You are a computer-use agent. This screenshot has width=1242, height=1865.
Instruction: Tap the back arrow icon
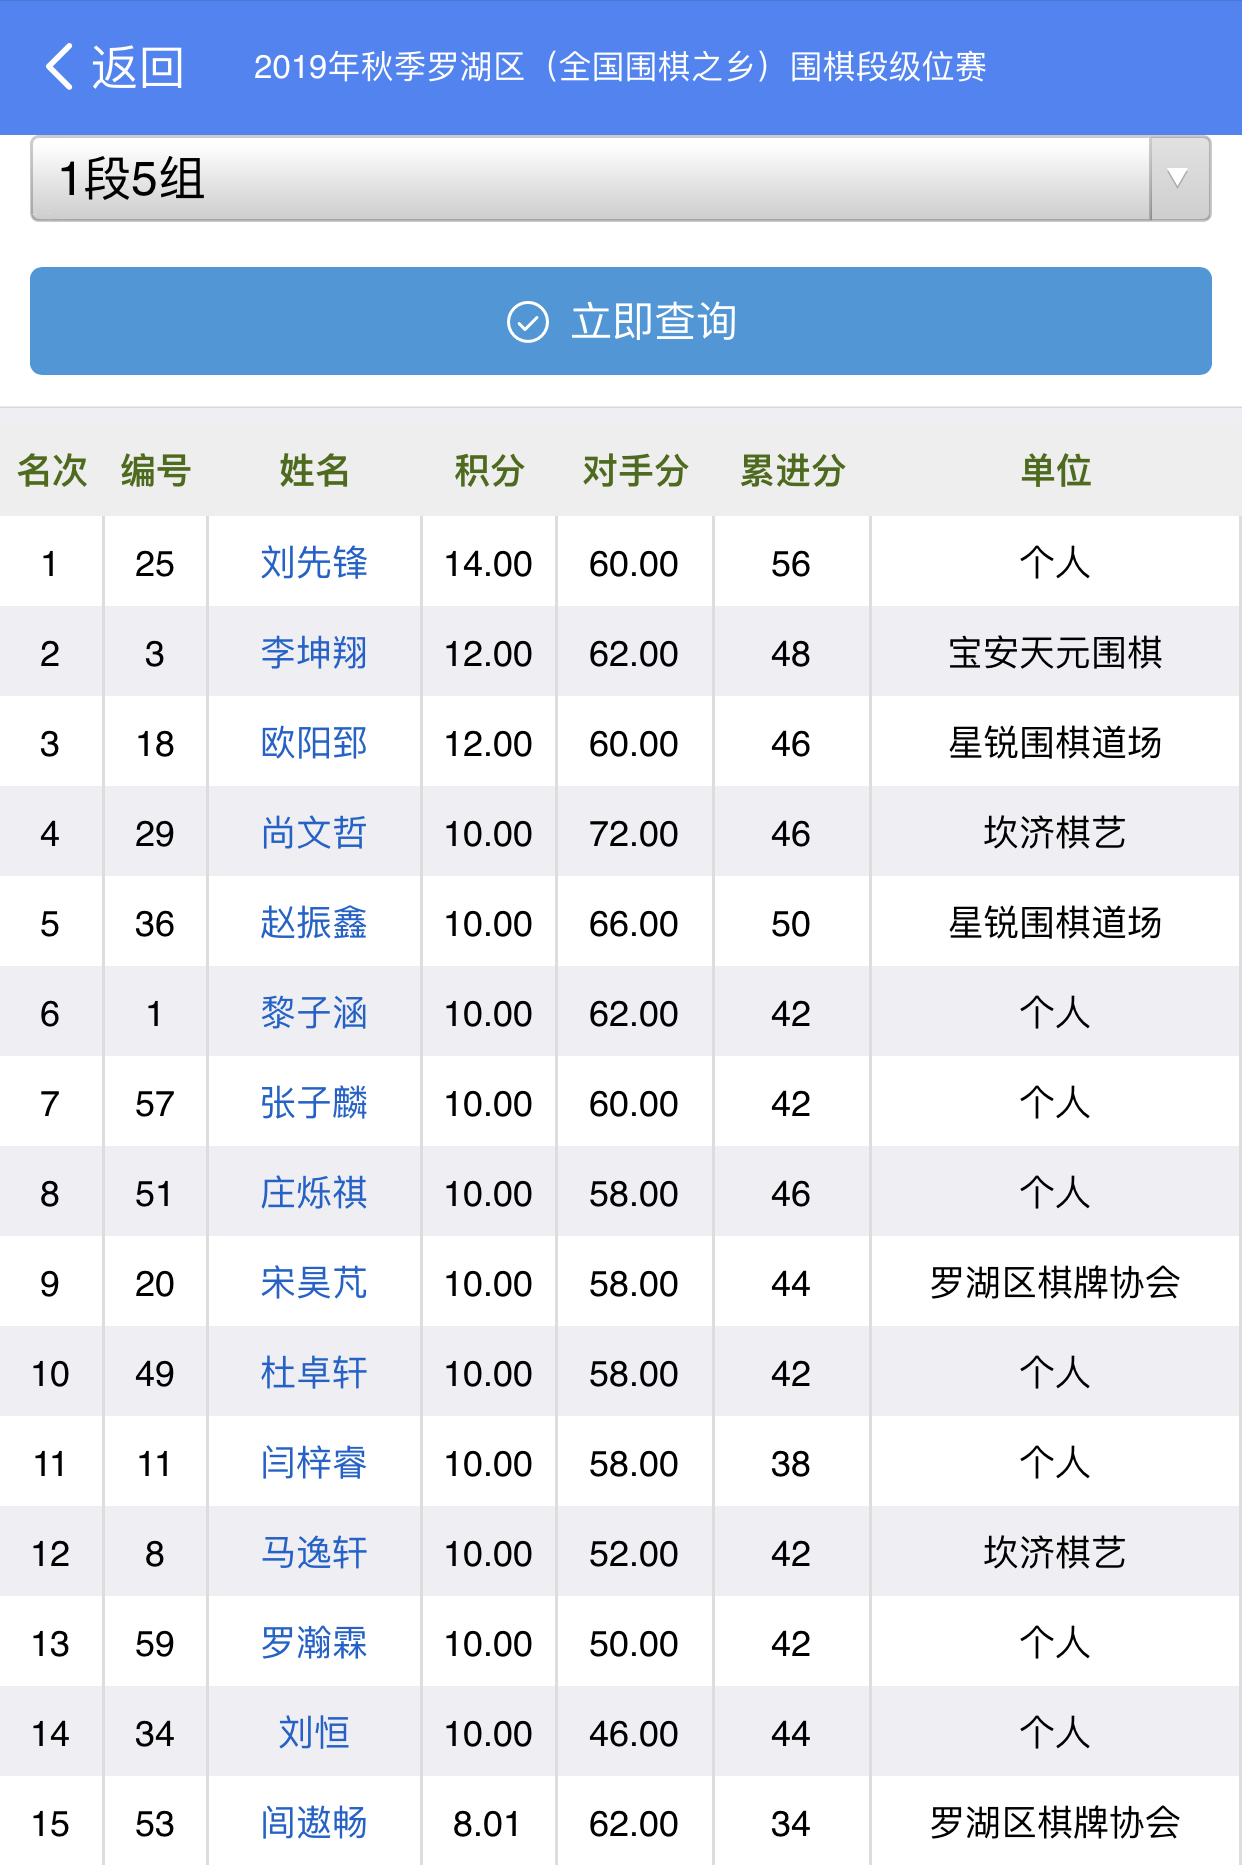[60, 67]
